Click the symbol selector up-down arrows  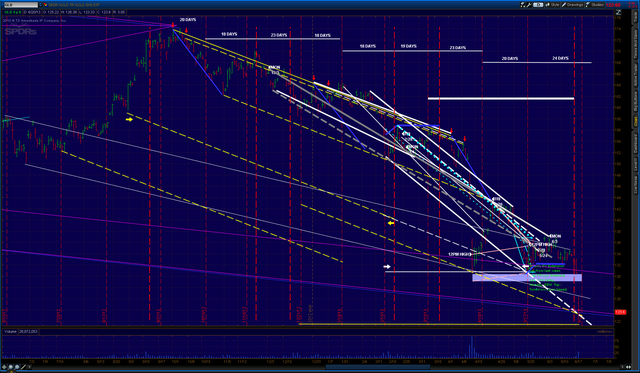tap(40, 5)
